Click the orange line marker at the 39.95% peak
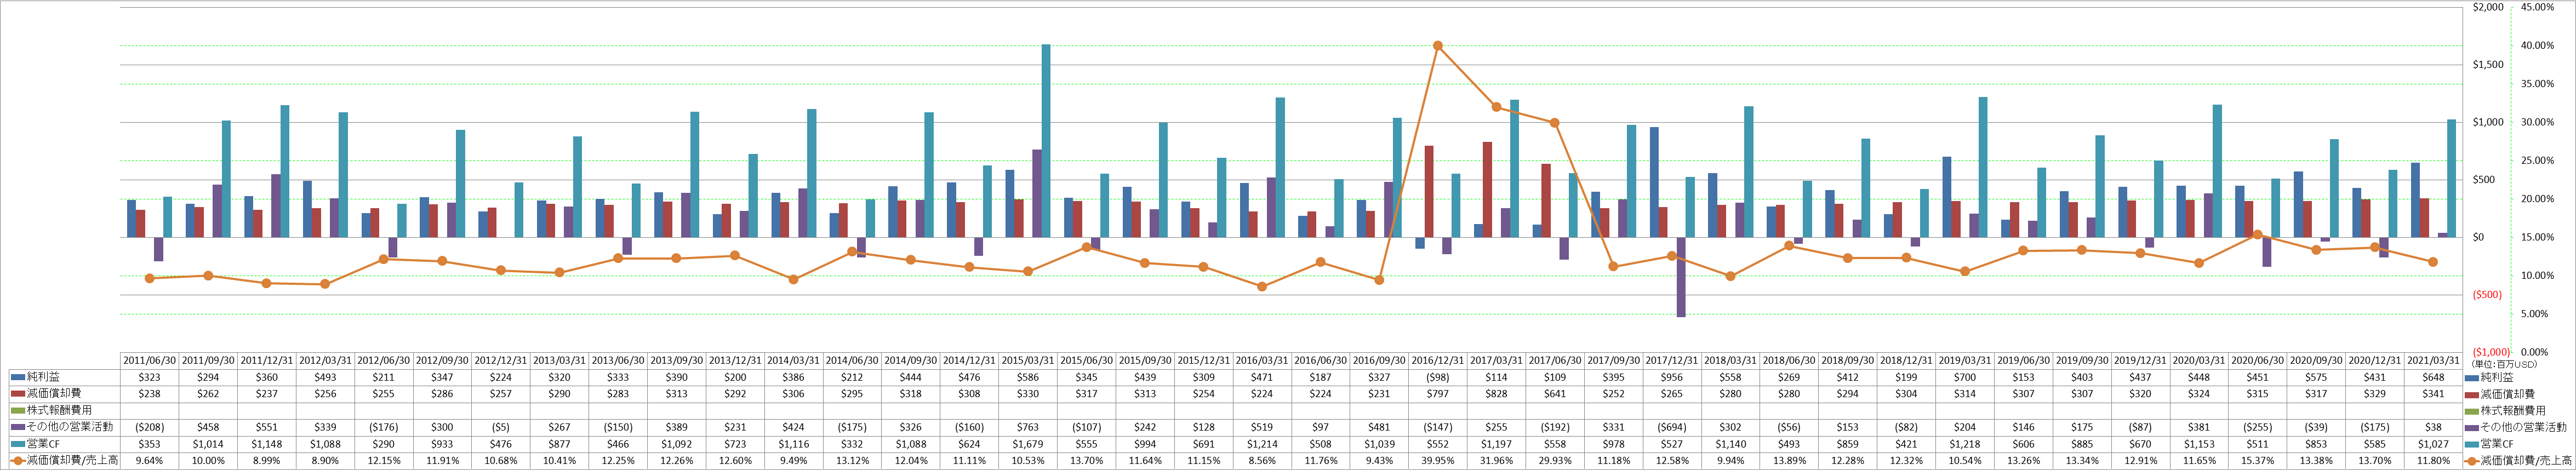Screen dimensions: 2576x470 [x=1437, y=45]
